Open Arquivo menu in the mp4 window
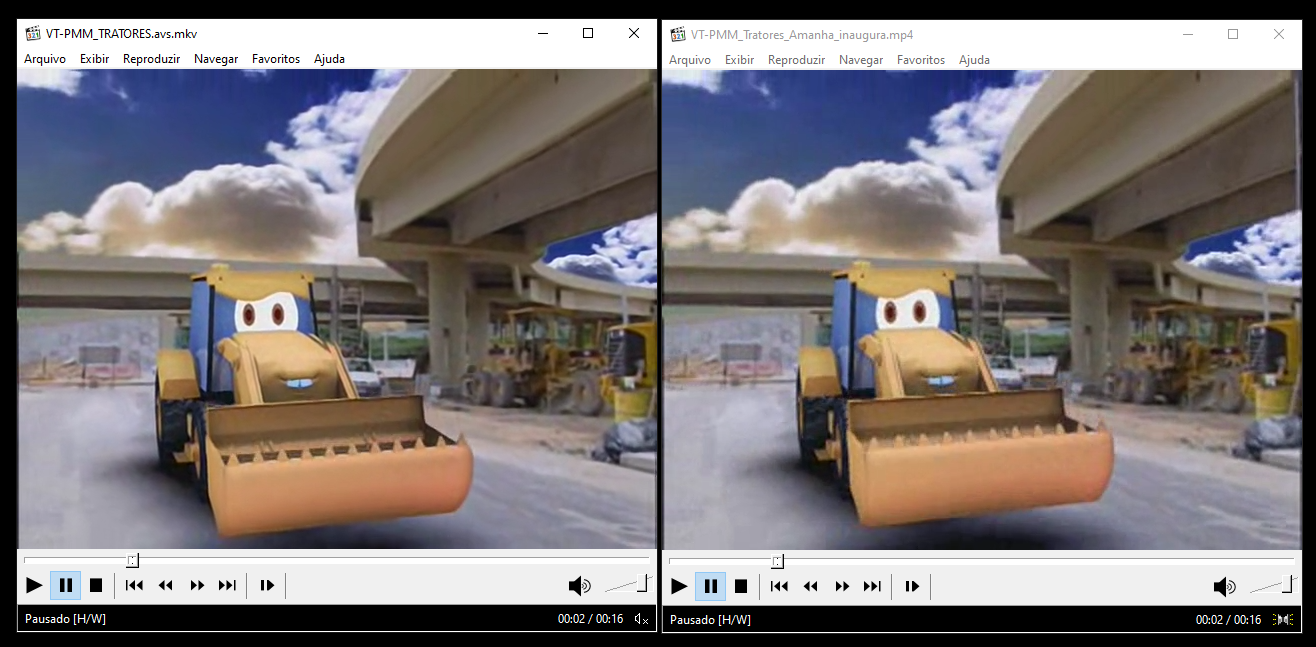Image resolution: width=1316 pixels, height=647 pixels. point(690,60)
